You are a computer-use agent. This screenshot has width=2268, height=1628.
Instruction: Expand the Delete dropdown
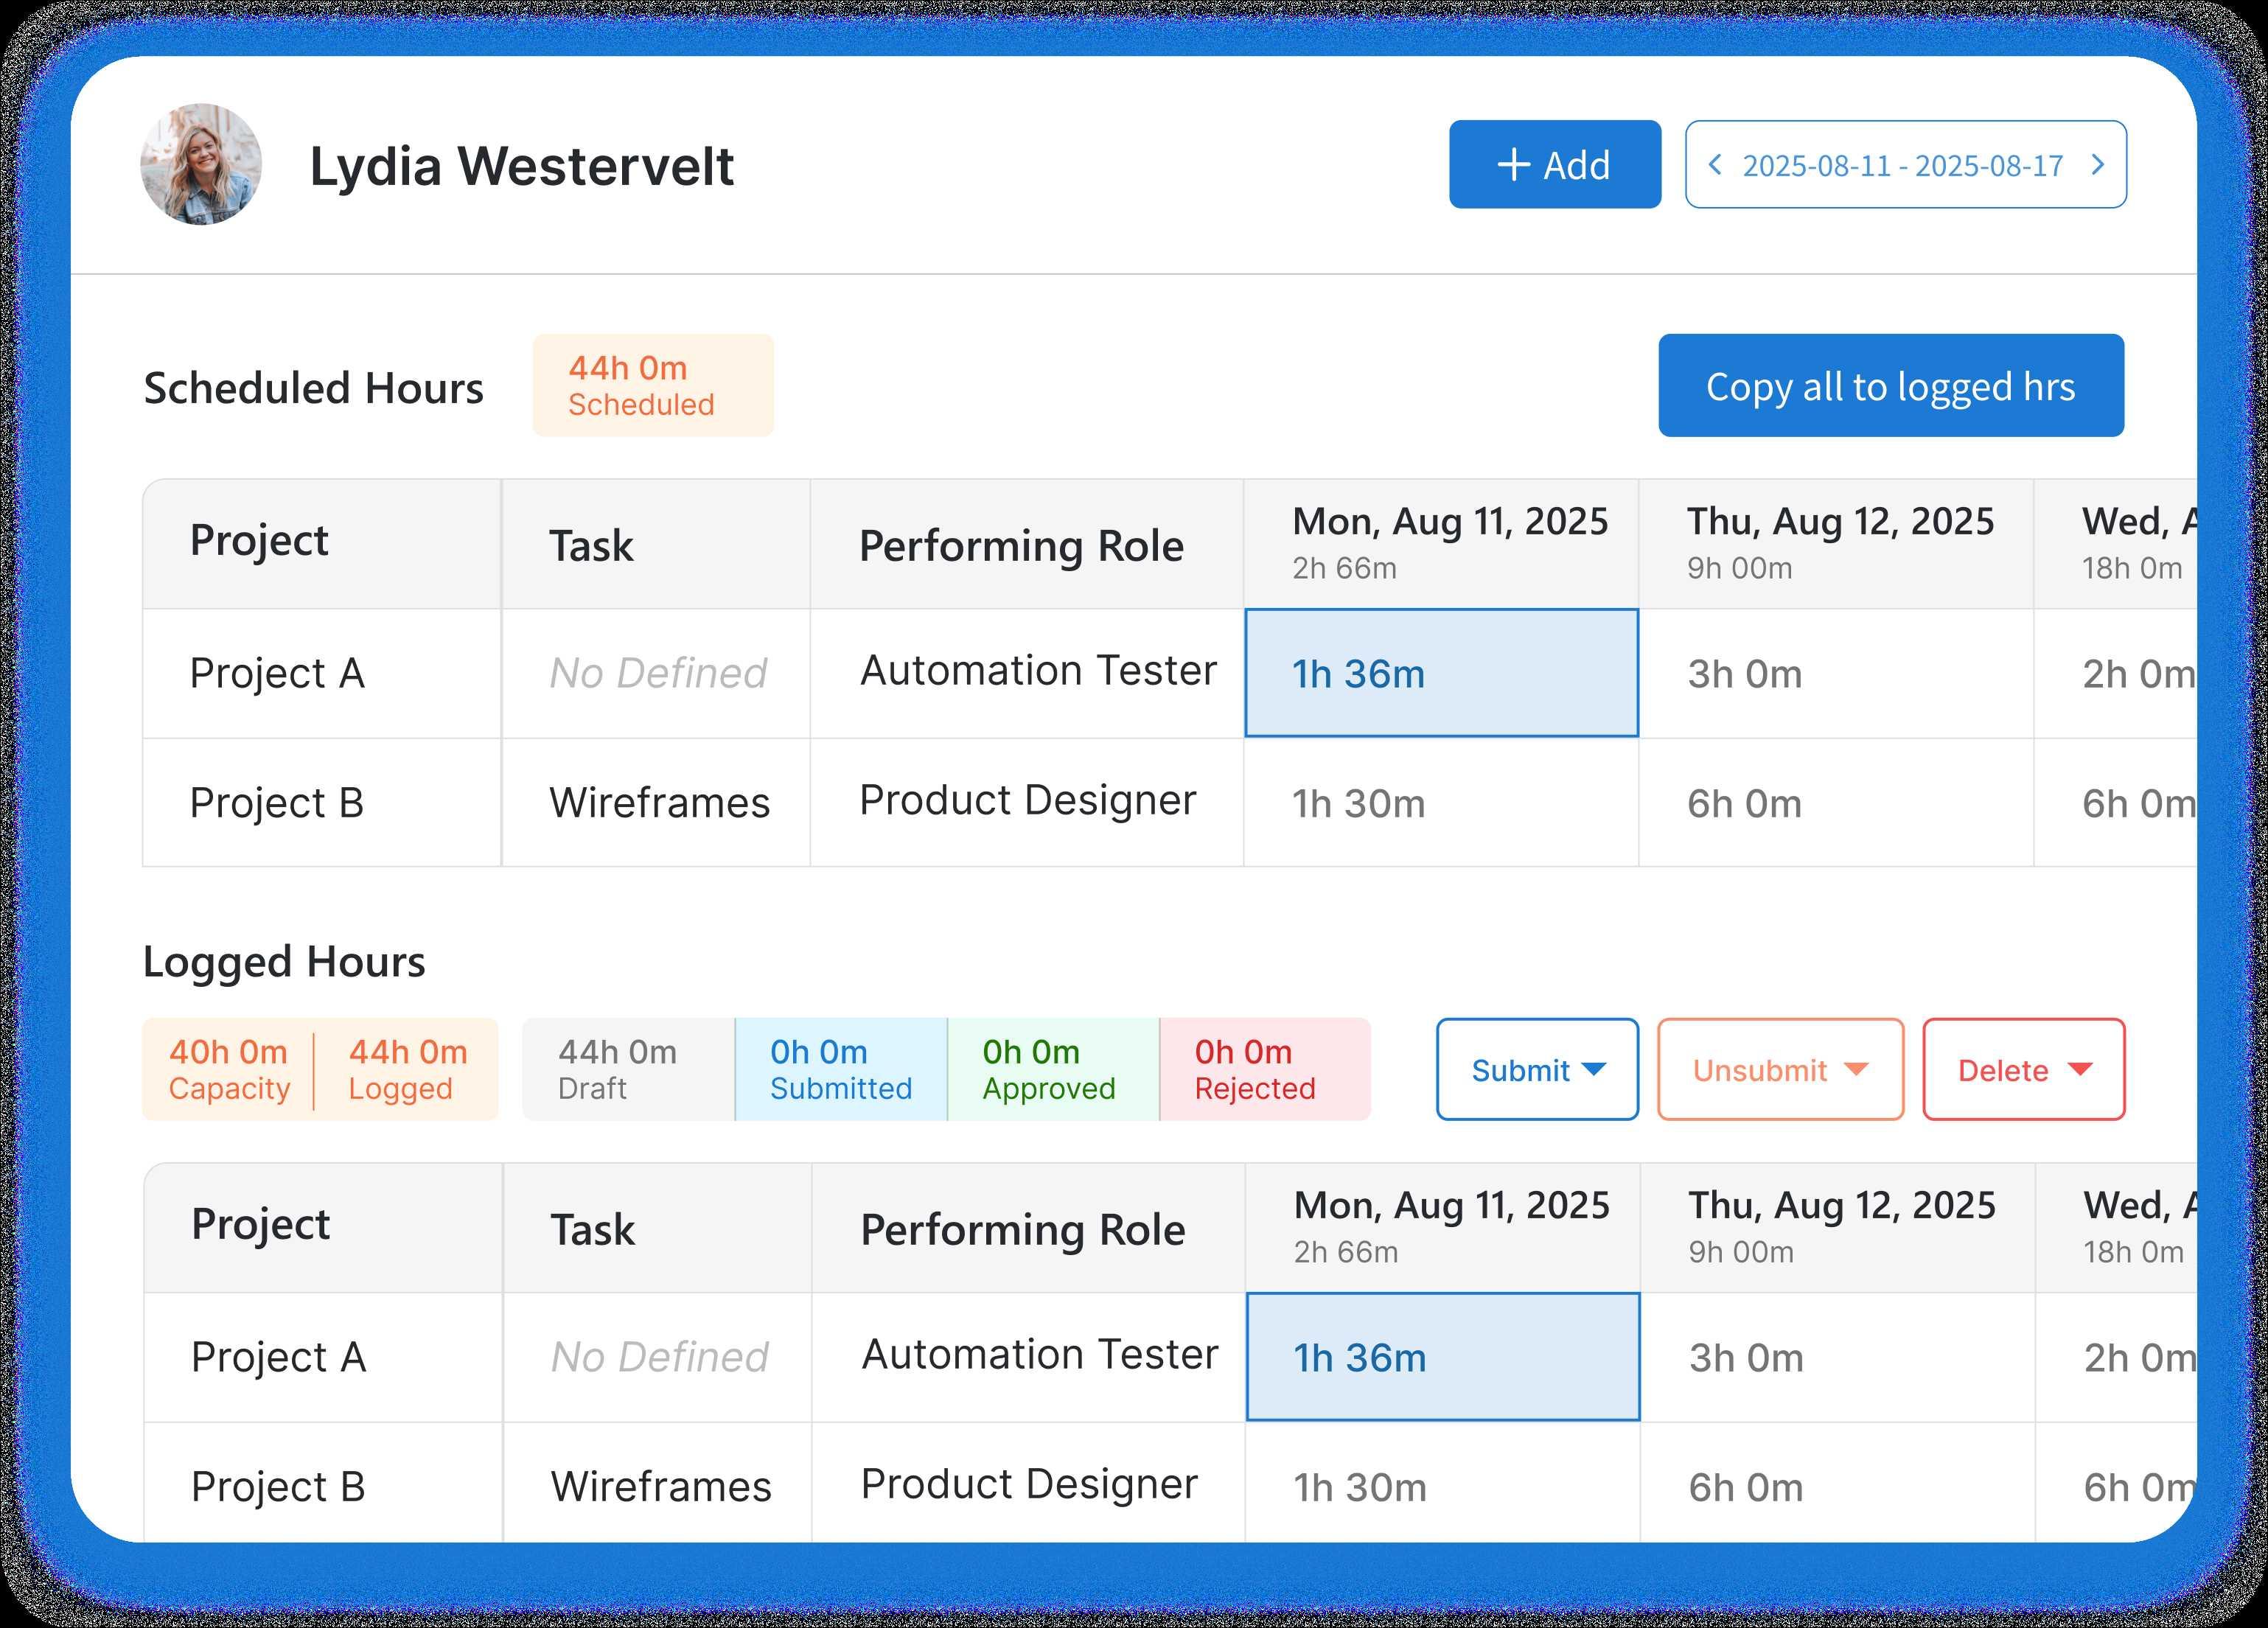2023,1070
